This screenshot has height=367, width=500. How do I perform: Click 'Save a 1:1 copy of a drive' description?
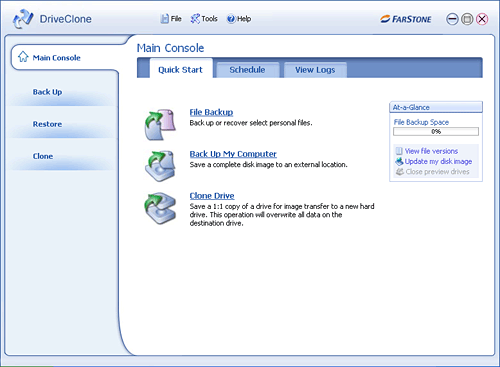point(282,215)
